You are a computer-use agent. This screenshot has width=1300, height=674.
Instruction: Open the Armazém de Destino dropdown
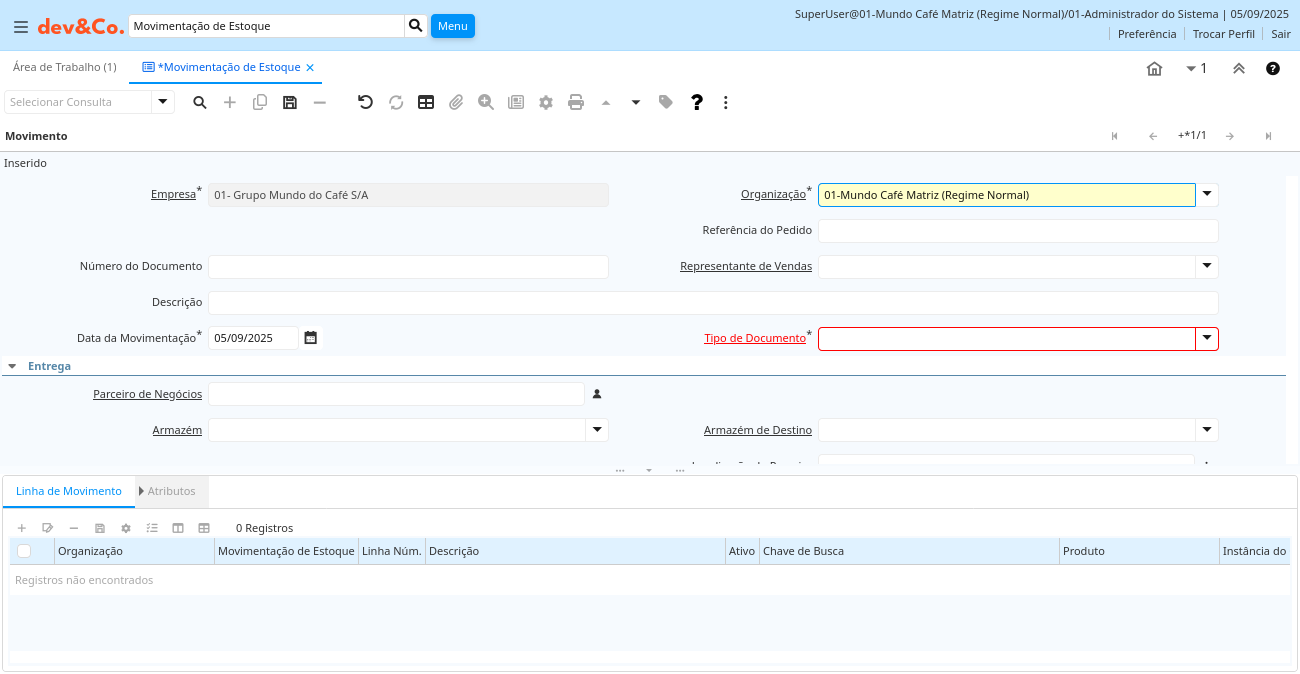pyautogui.click(x=1207, y=430)
